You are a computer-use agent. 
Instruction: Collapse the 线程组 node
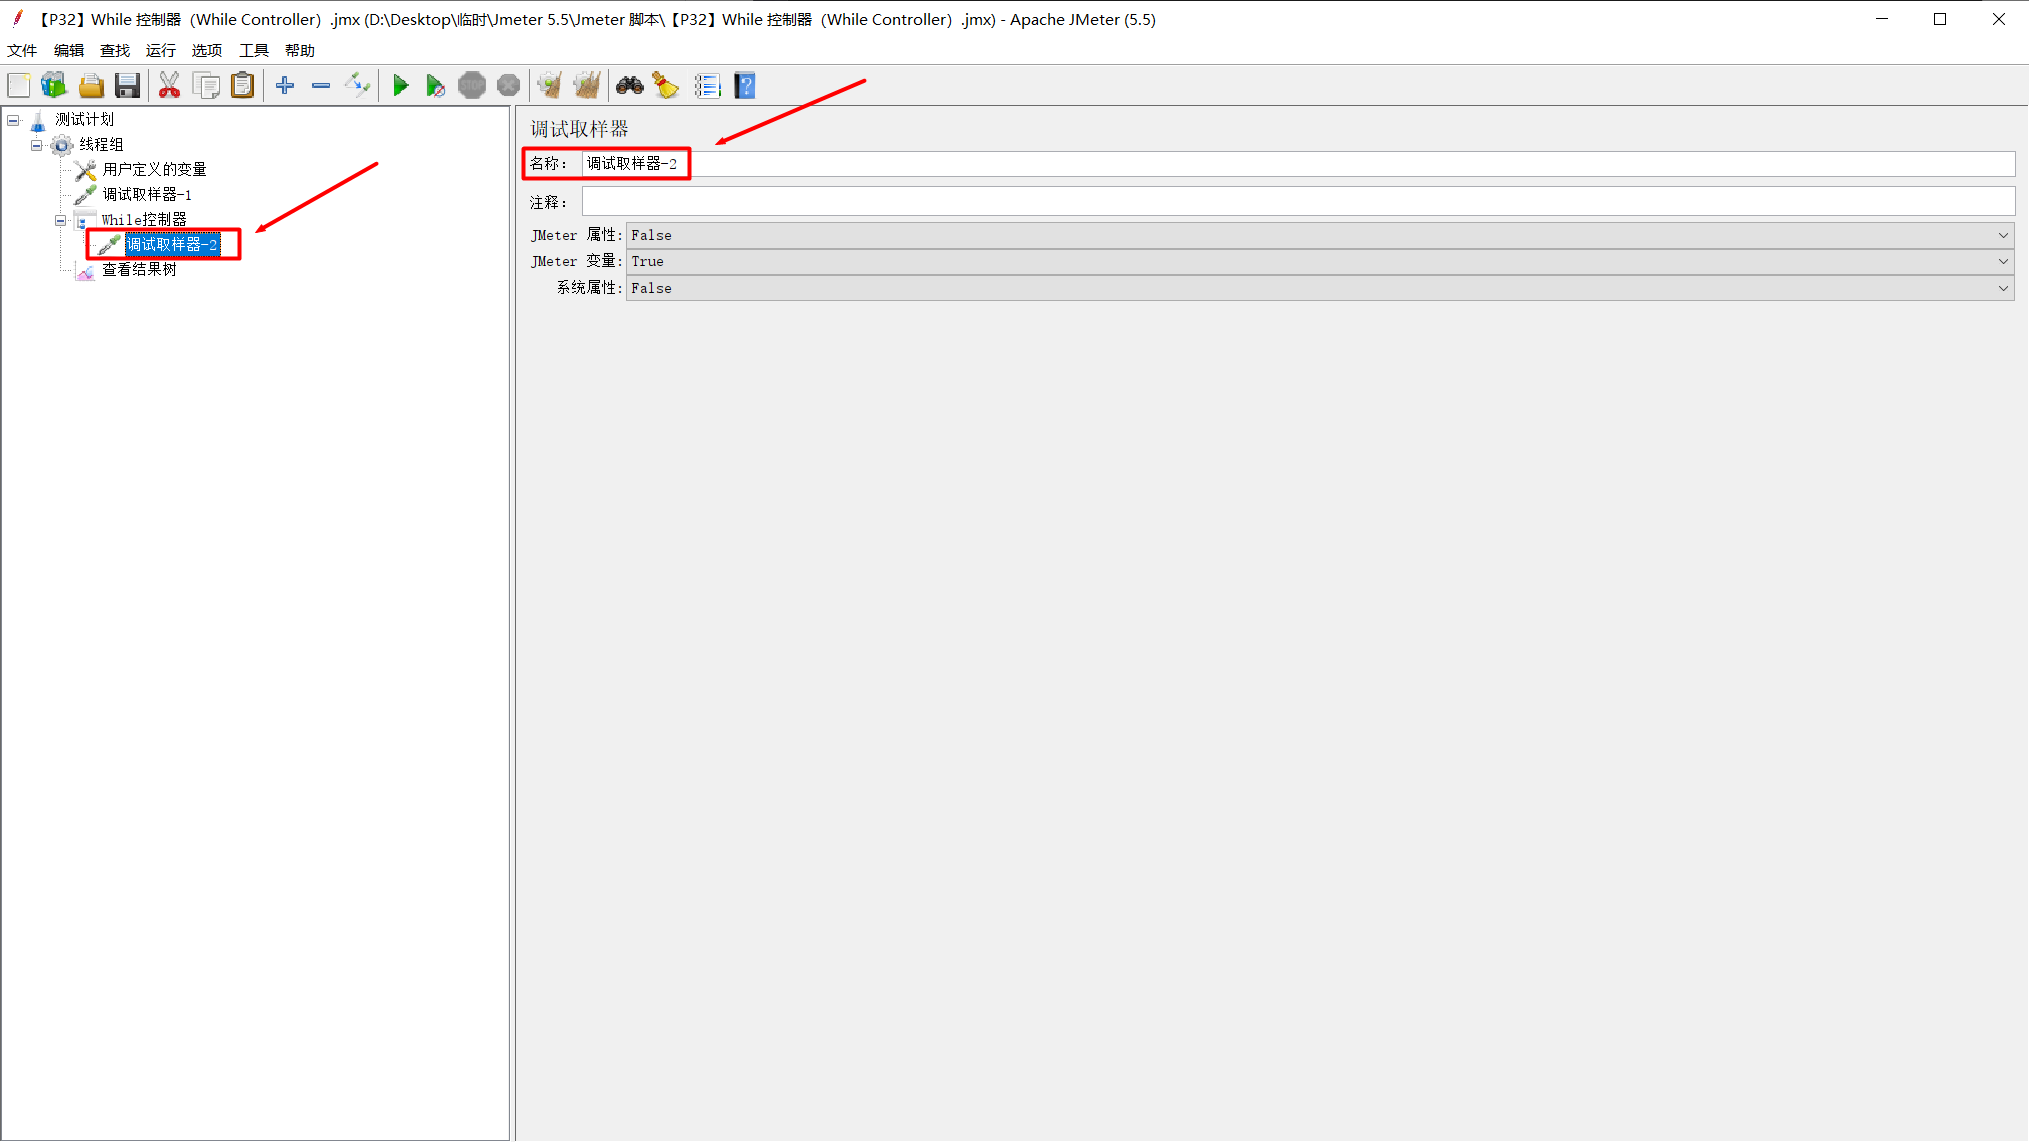click(x=36, y=144)
